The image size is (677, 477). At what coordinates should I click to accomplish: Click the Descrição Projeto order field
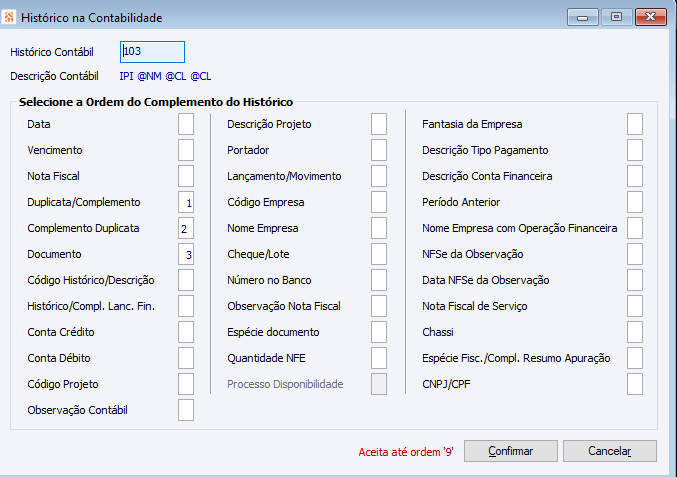pyautogui.click(x=379, y=124)
